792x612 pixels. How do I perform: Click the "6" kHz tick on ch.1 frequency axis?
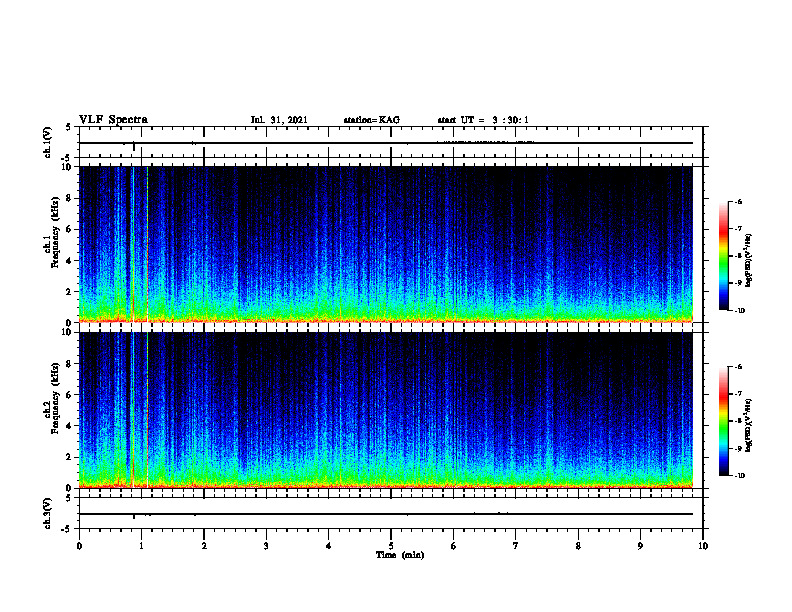pyautogui.click(x=70, y=229)
